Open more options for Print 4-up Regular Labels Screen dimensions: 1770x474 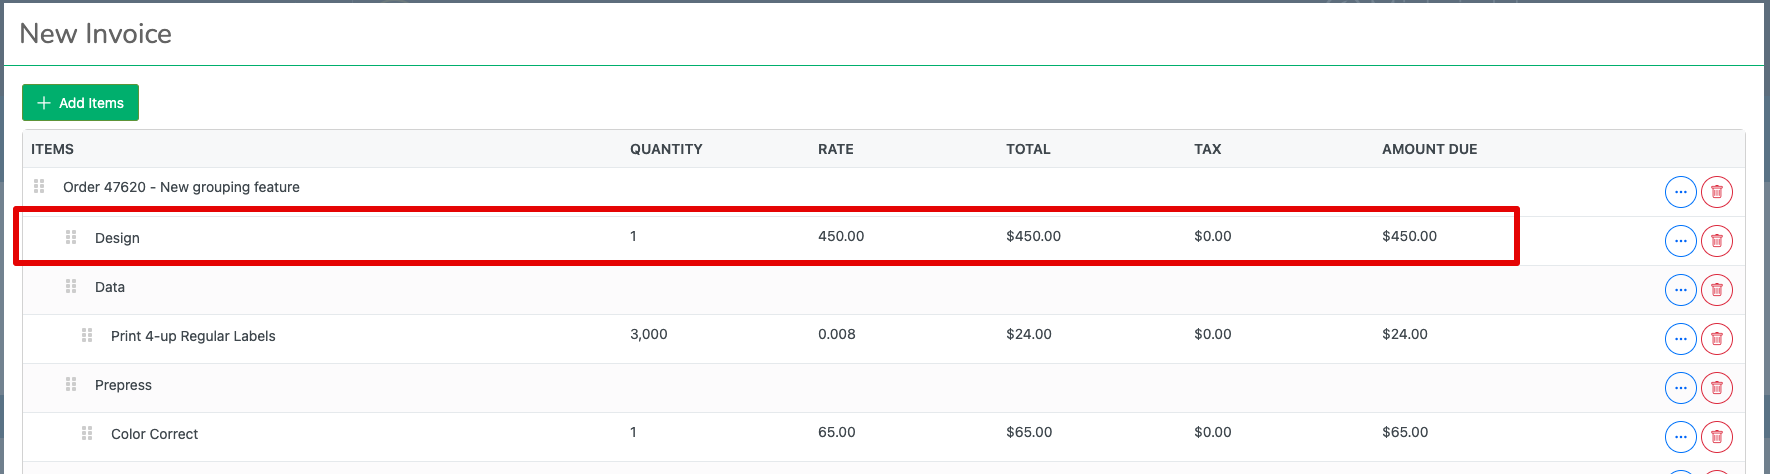click(1680, 339)
